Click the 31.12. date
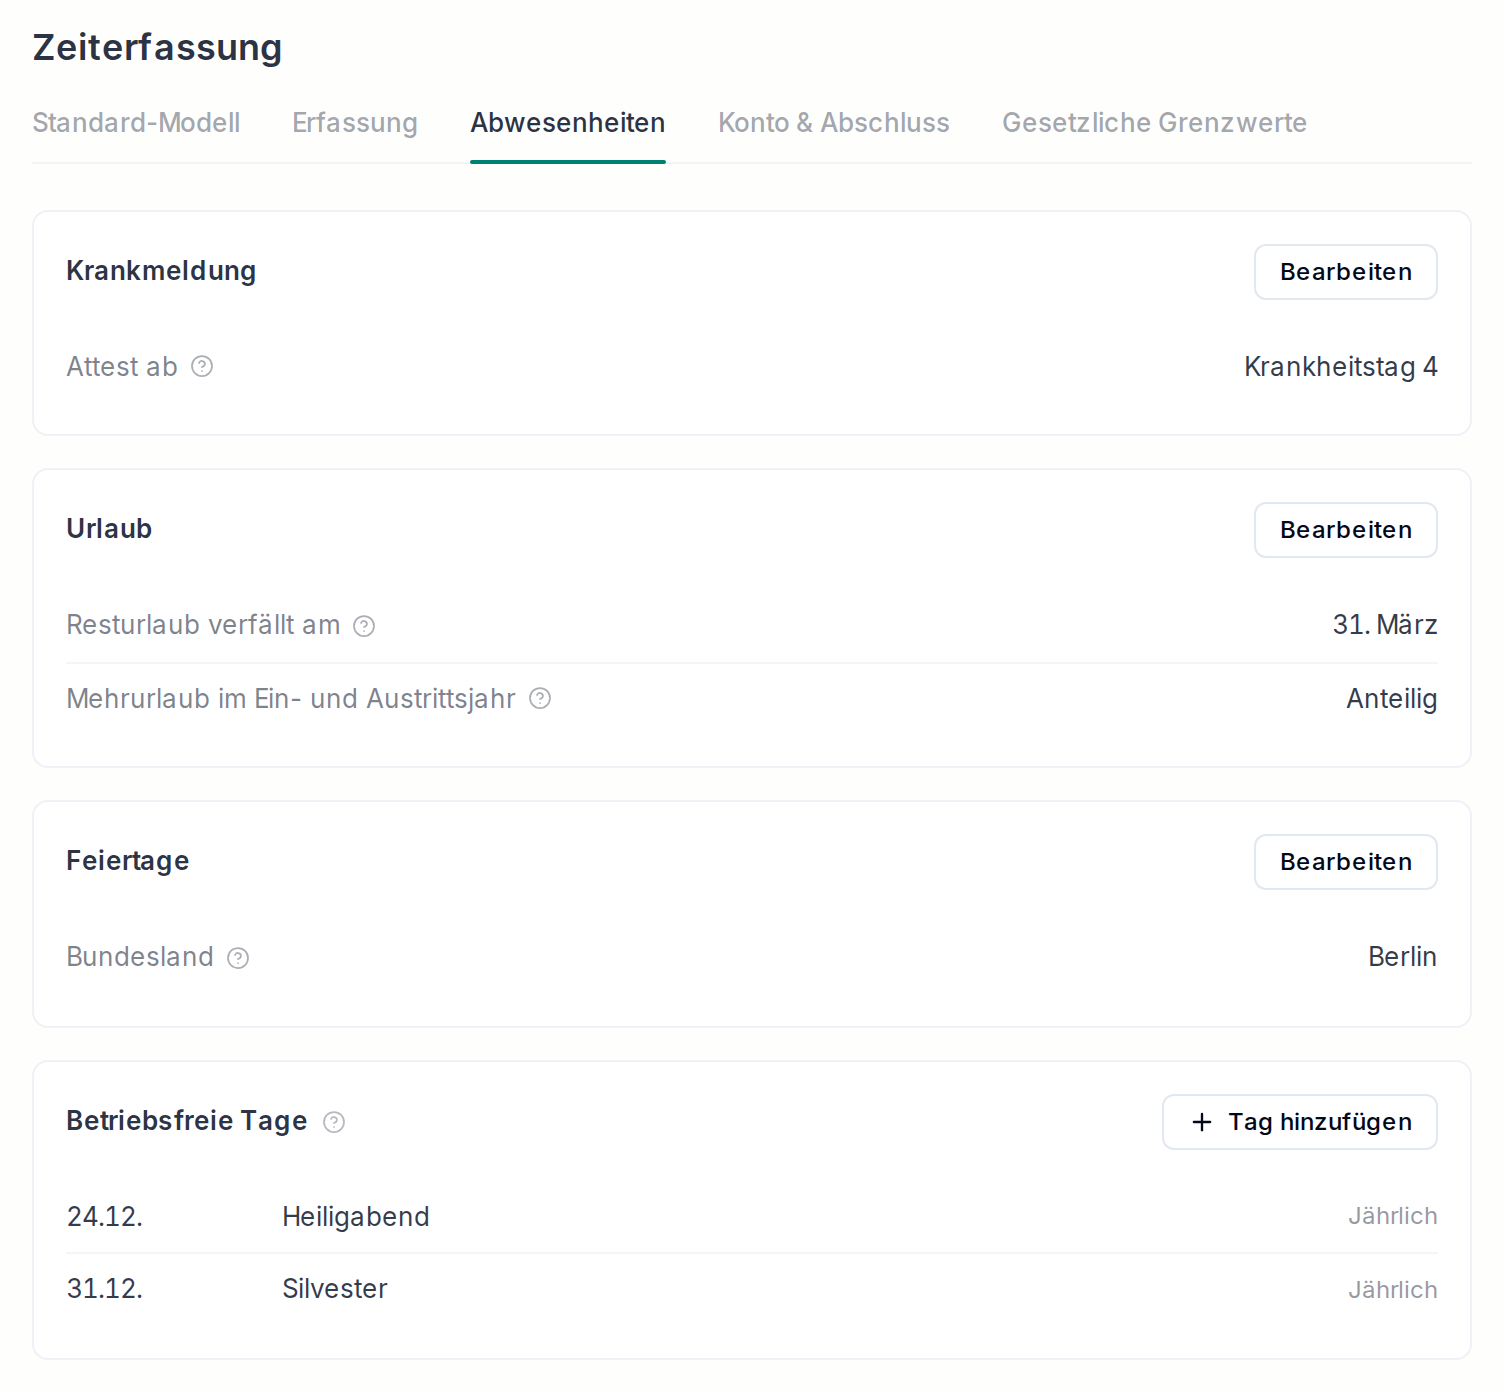The width and height of the screenshot is (1504, 1392). pos(105,1289)
